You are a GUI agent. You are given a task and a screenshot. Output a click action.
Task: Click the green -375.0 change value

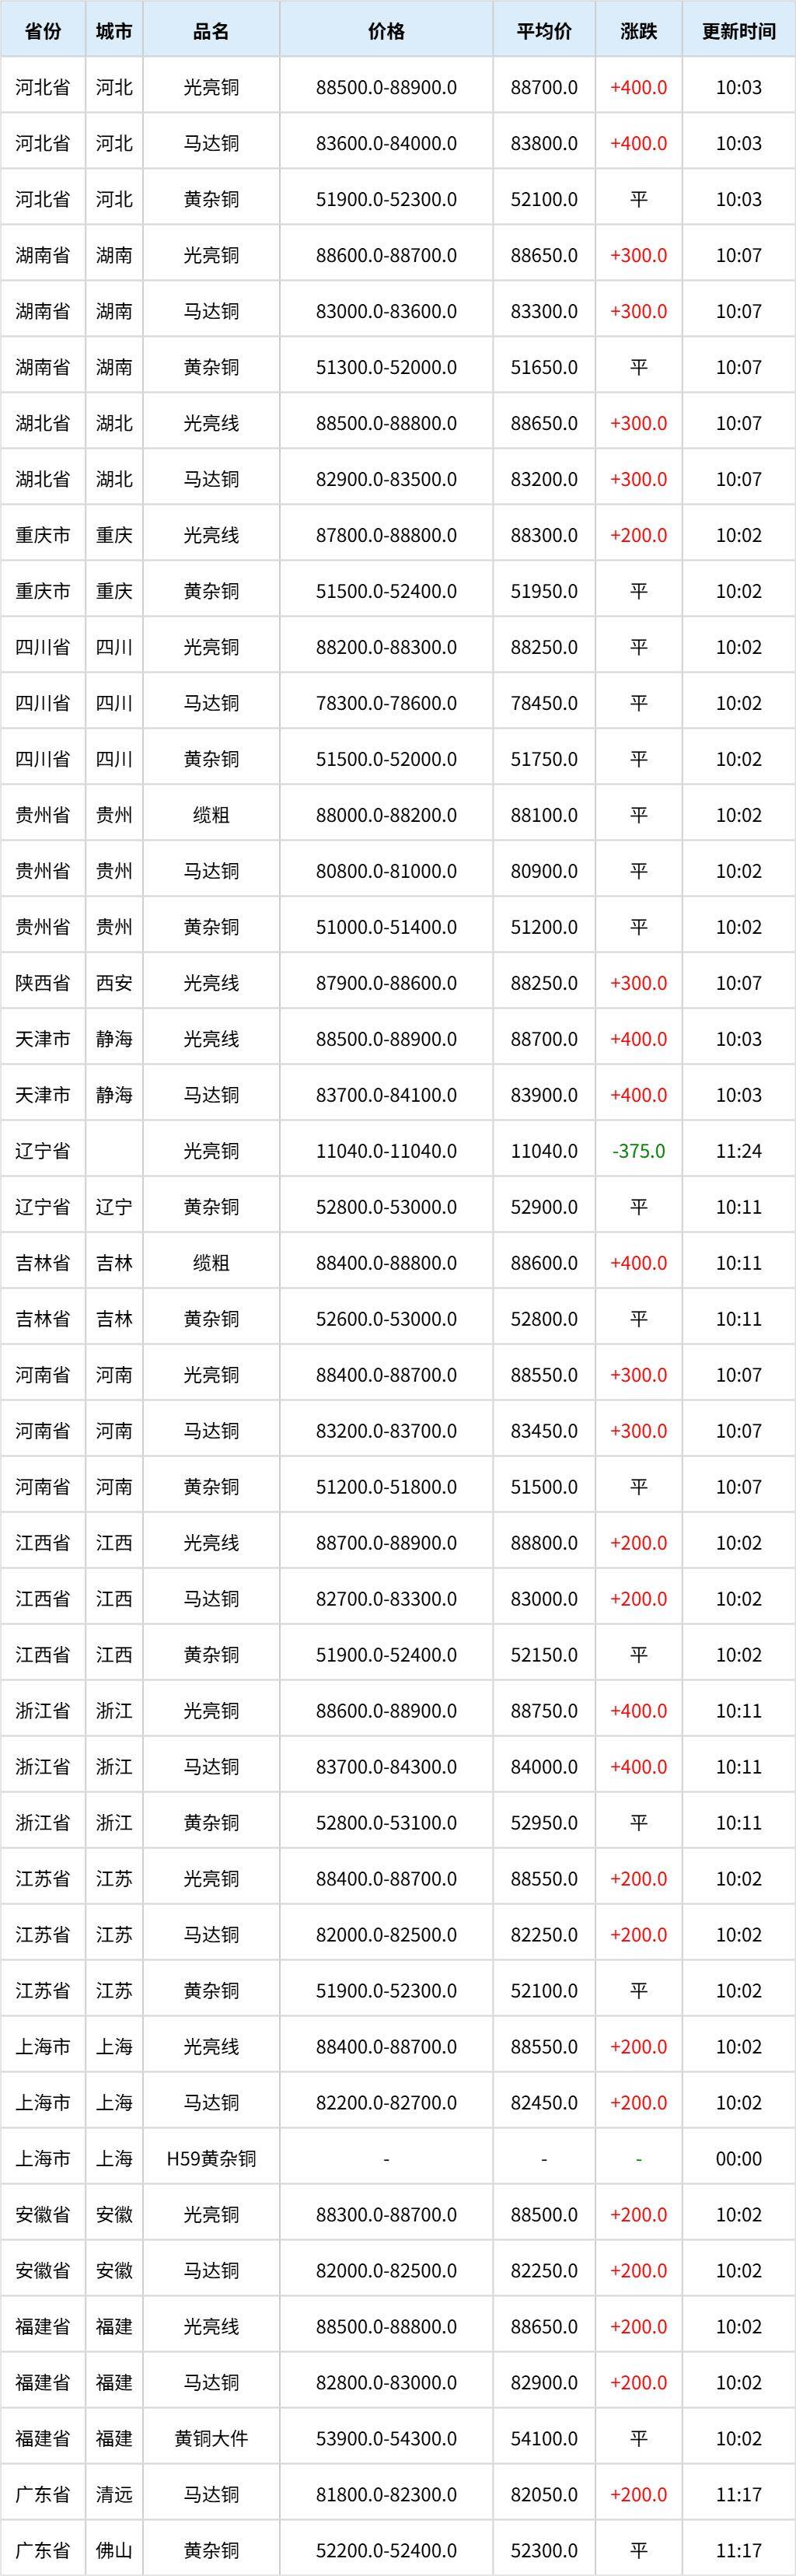pyautogui.click(x=638, y=1151)
